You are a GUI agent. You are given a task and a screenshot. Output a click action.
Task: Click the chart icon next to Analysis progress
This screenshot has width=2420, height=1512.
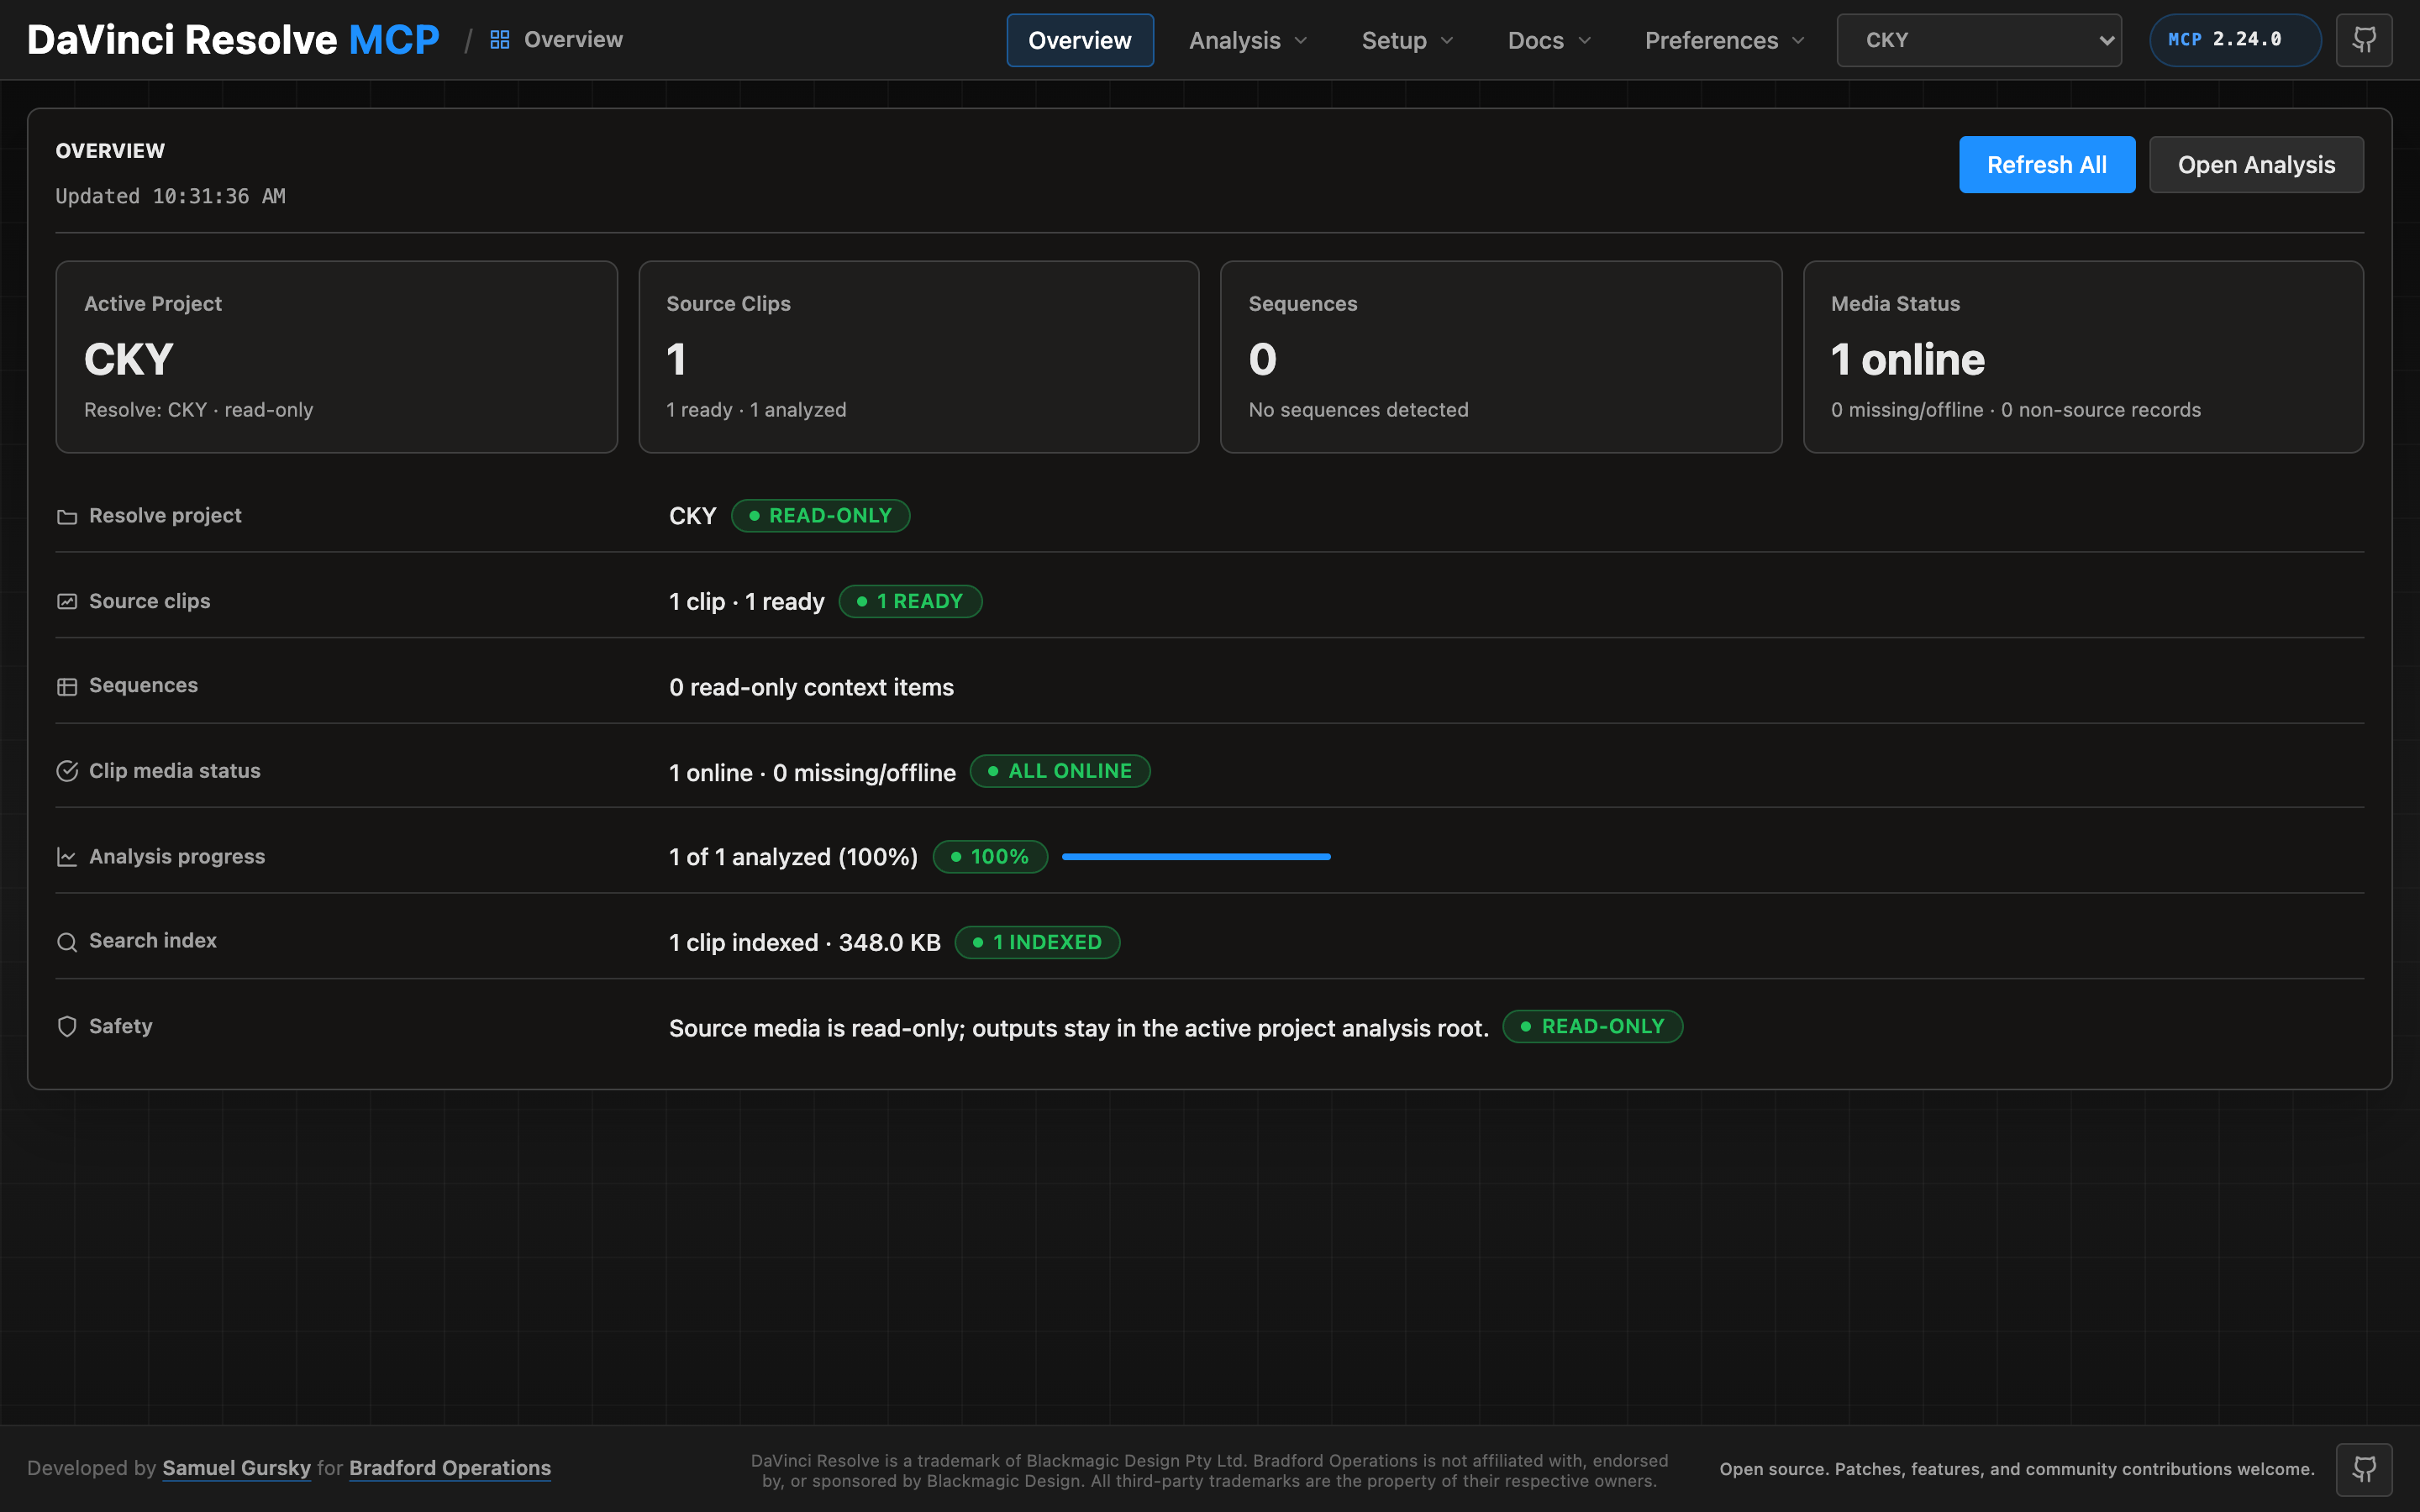pos(67,857)
